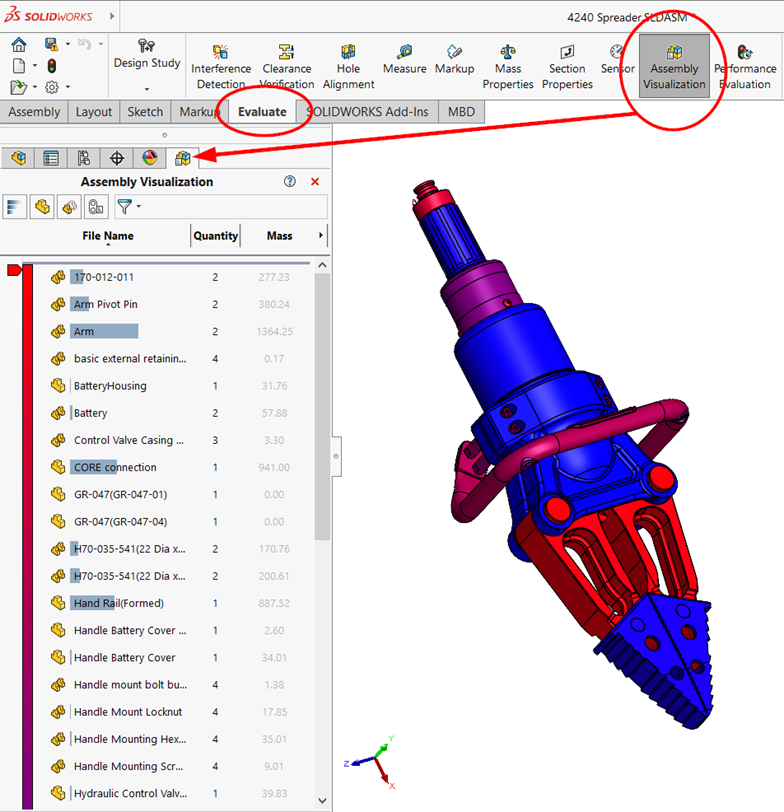Open Design Study tool
The width and height of the screenshot is (784, 812).
click(147, 54)
